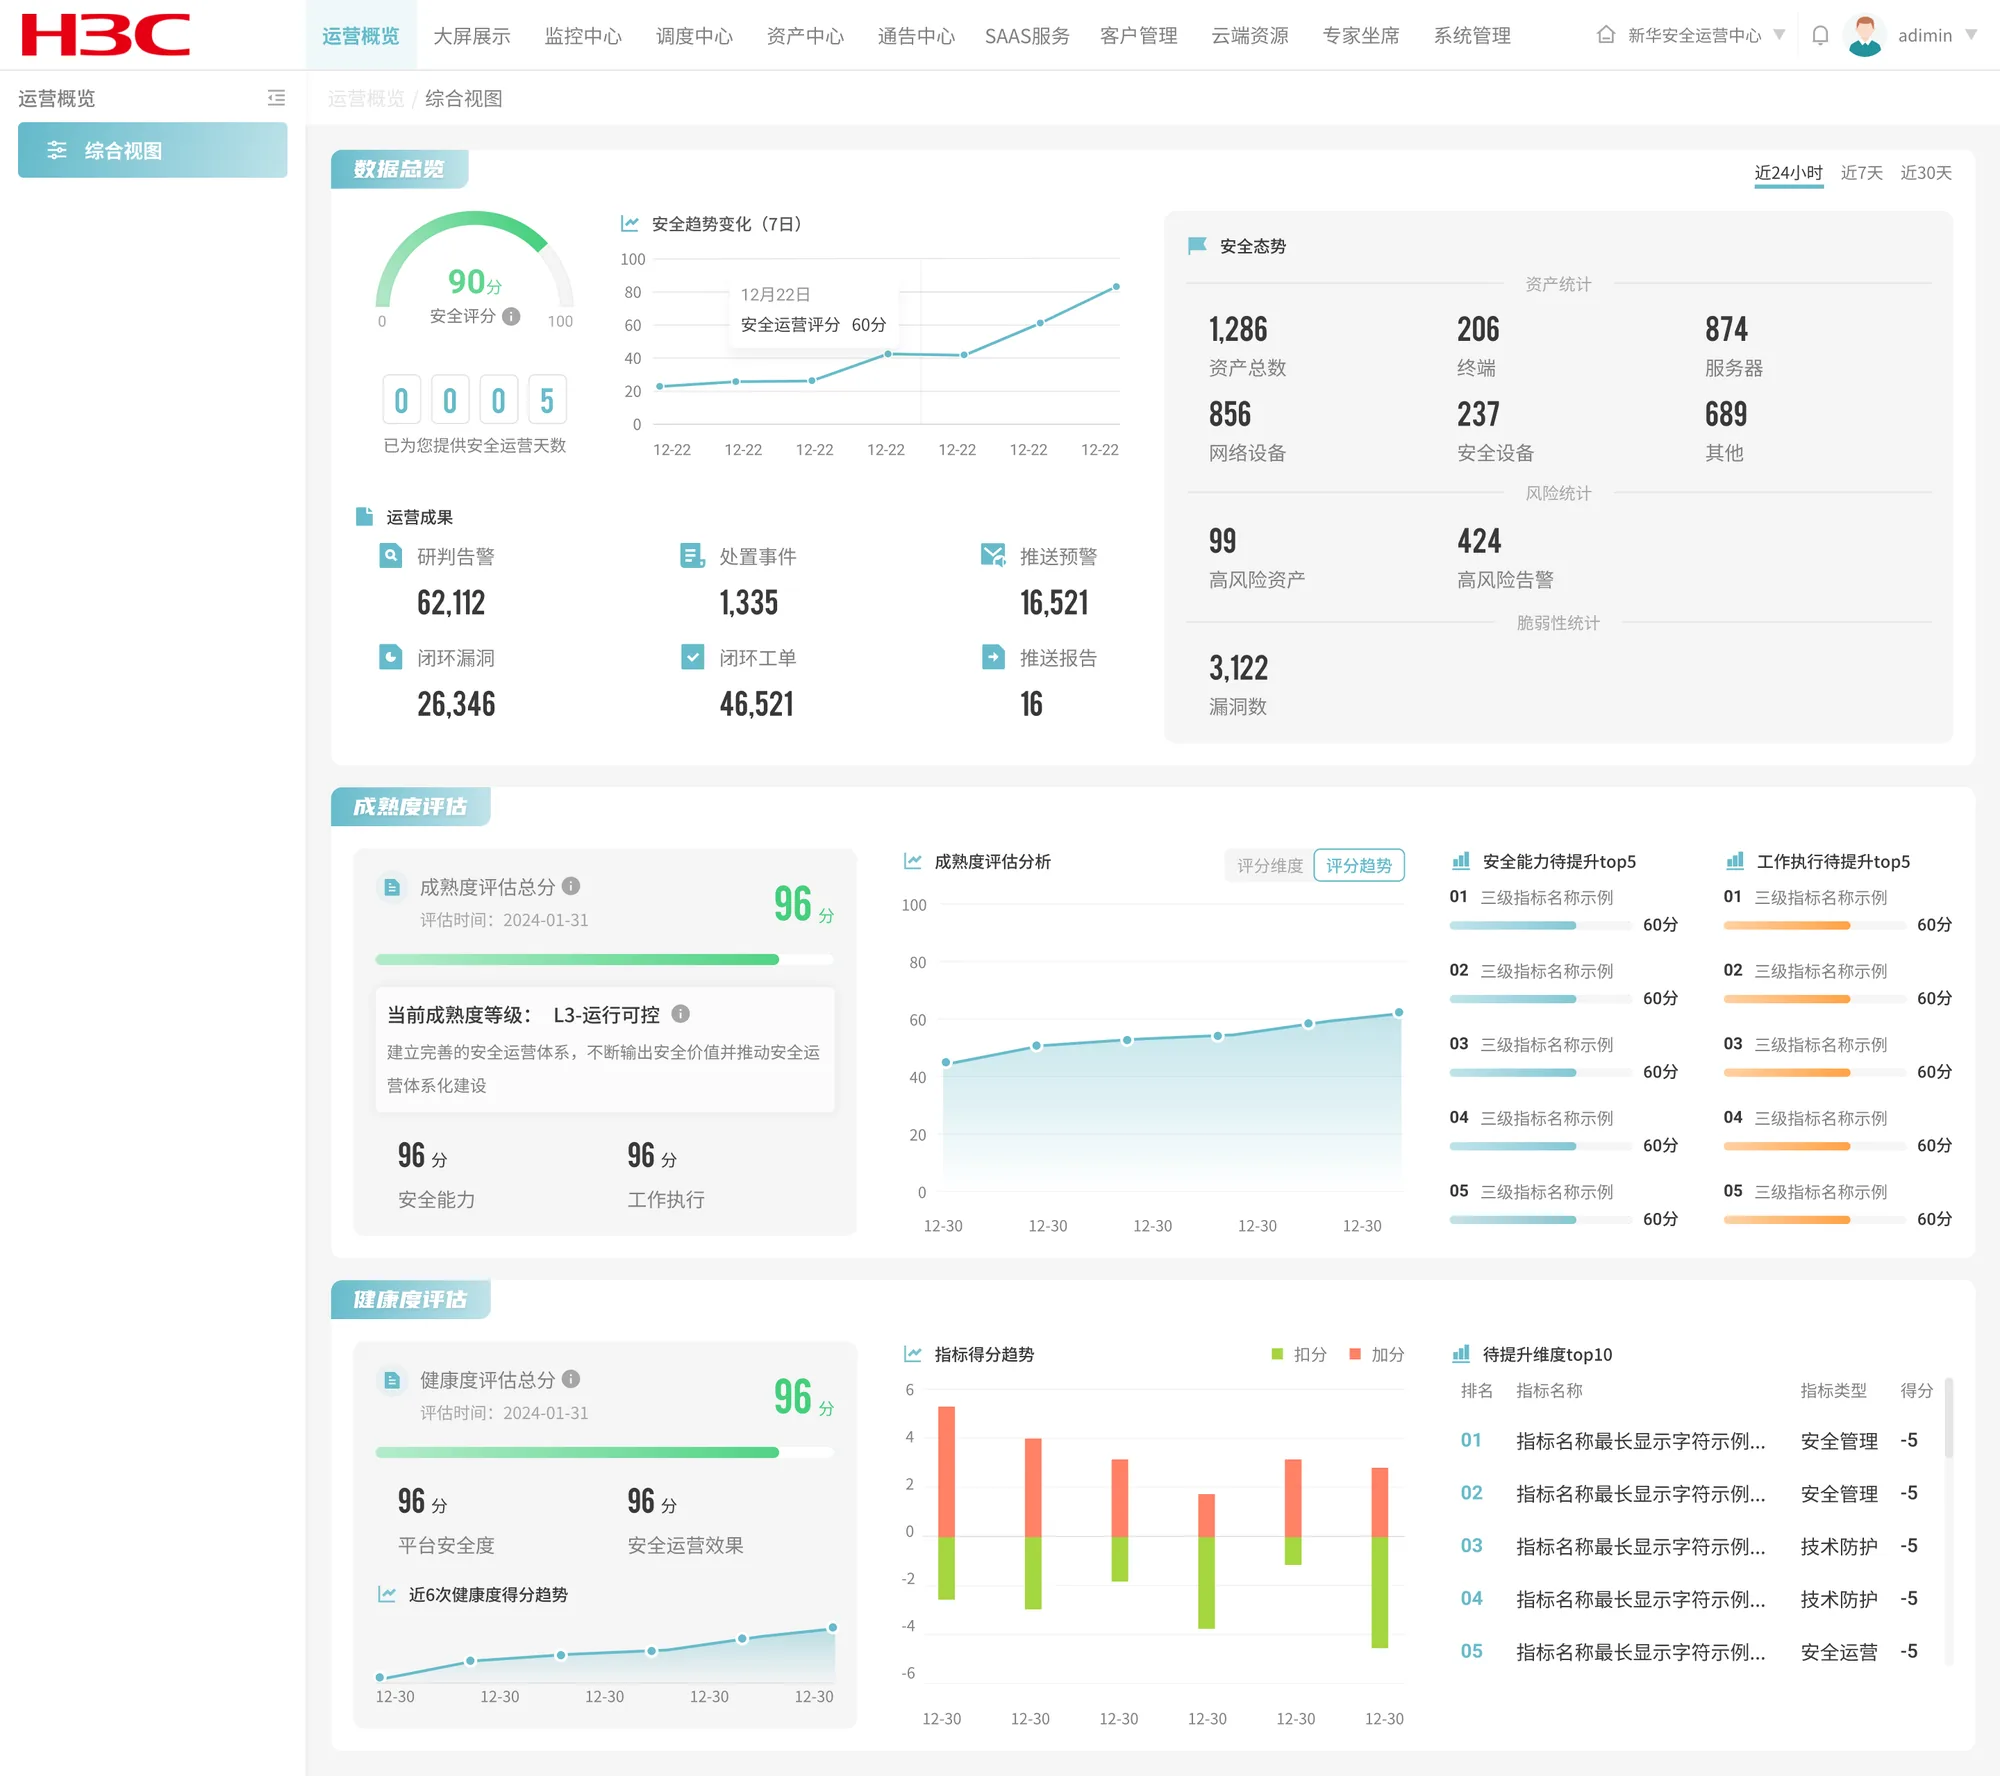Click the 待提升维度top10 table scrollbar
Image resolution: width=2000 pixels, height=1776 pixels.
[x=1949, y=1418]
